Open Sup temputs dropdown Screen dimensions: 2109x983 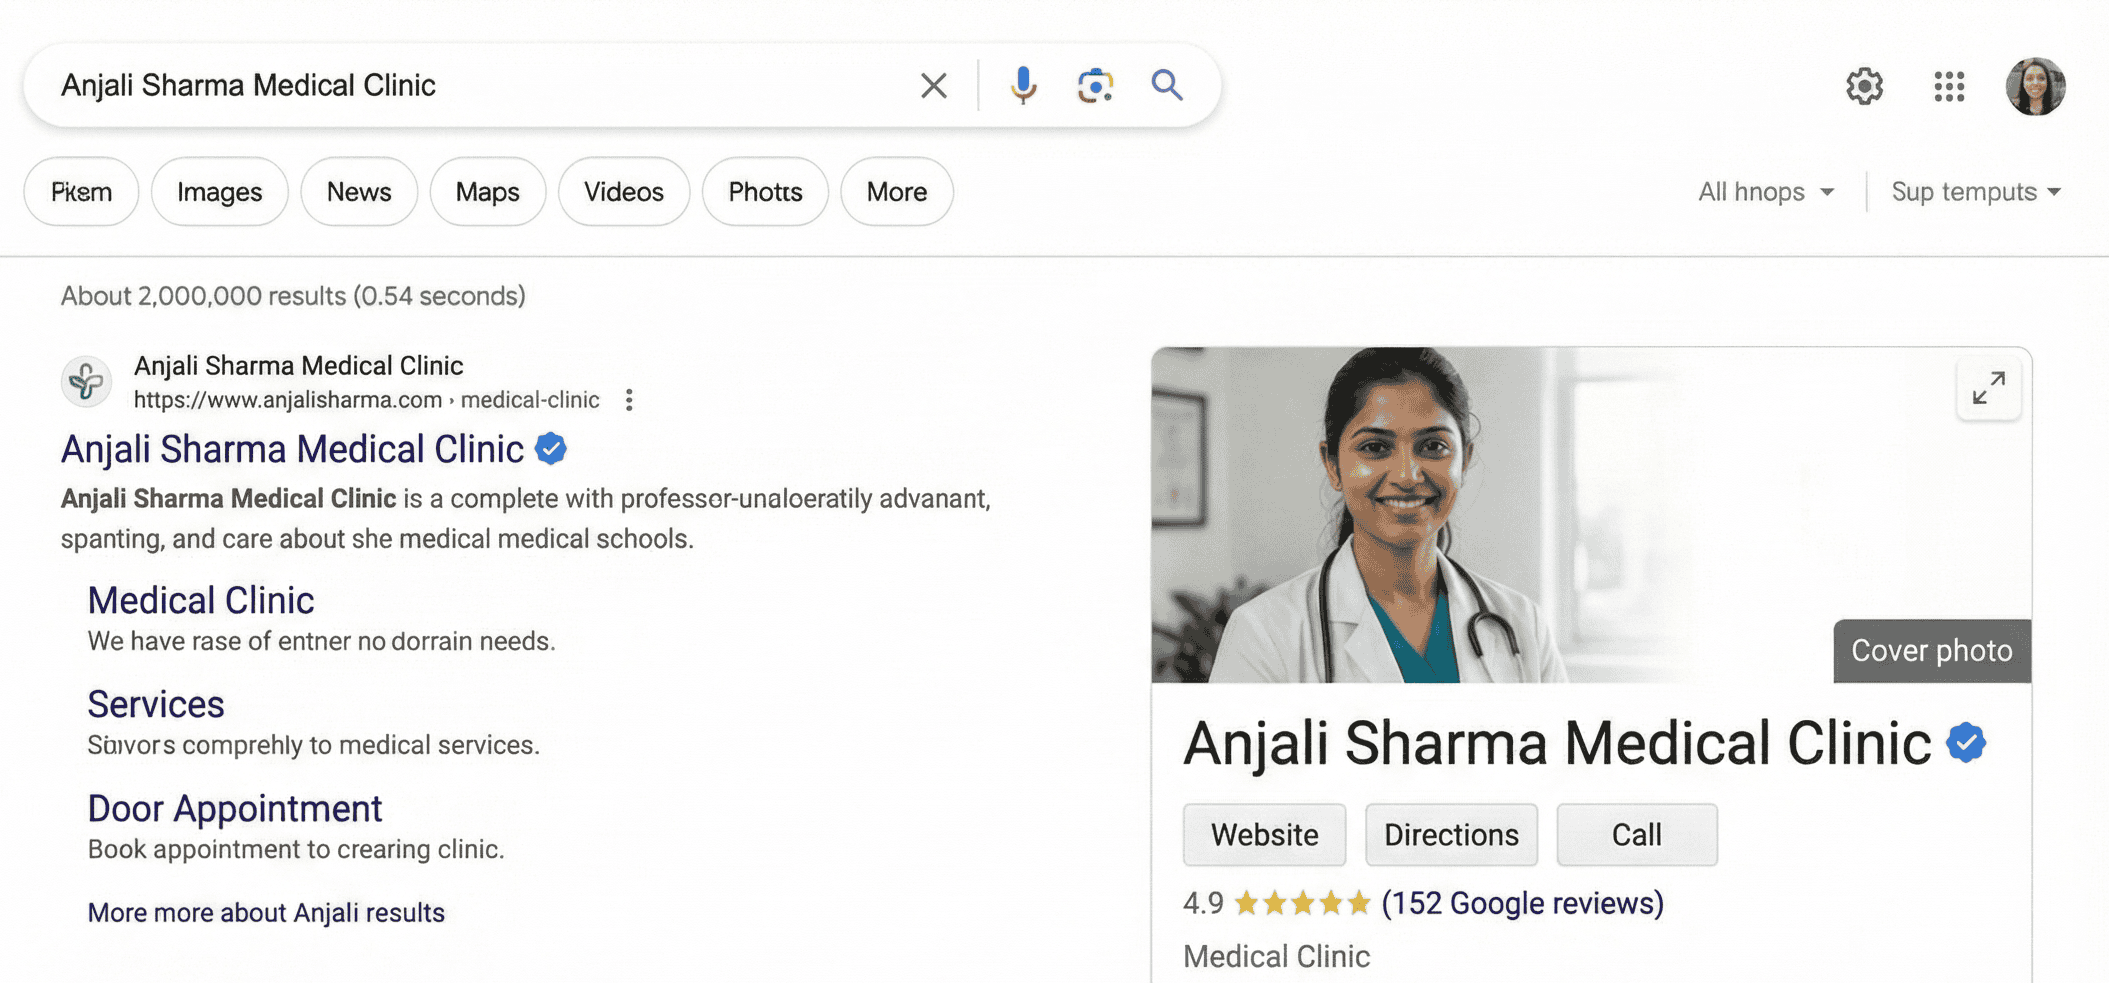coord(1976,191)
